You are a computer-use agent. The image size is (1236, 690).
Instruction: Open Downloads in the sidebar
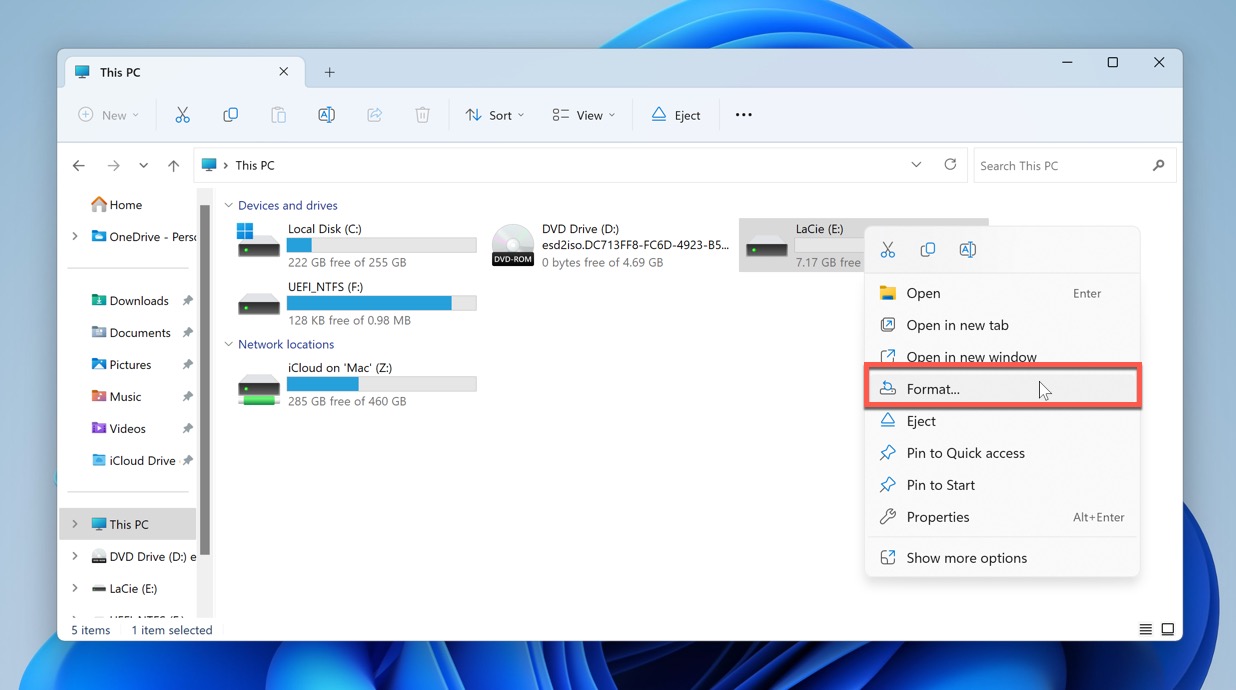tap(138, 301)
